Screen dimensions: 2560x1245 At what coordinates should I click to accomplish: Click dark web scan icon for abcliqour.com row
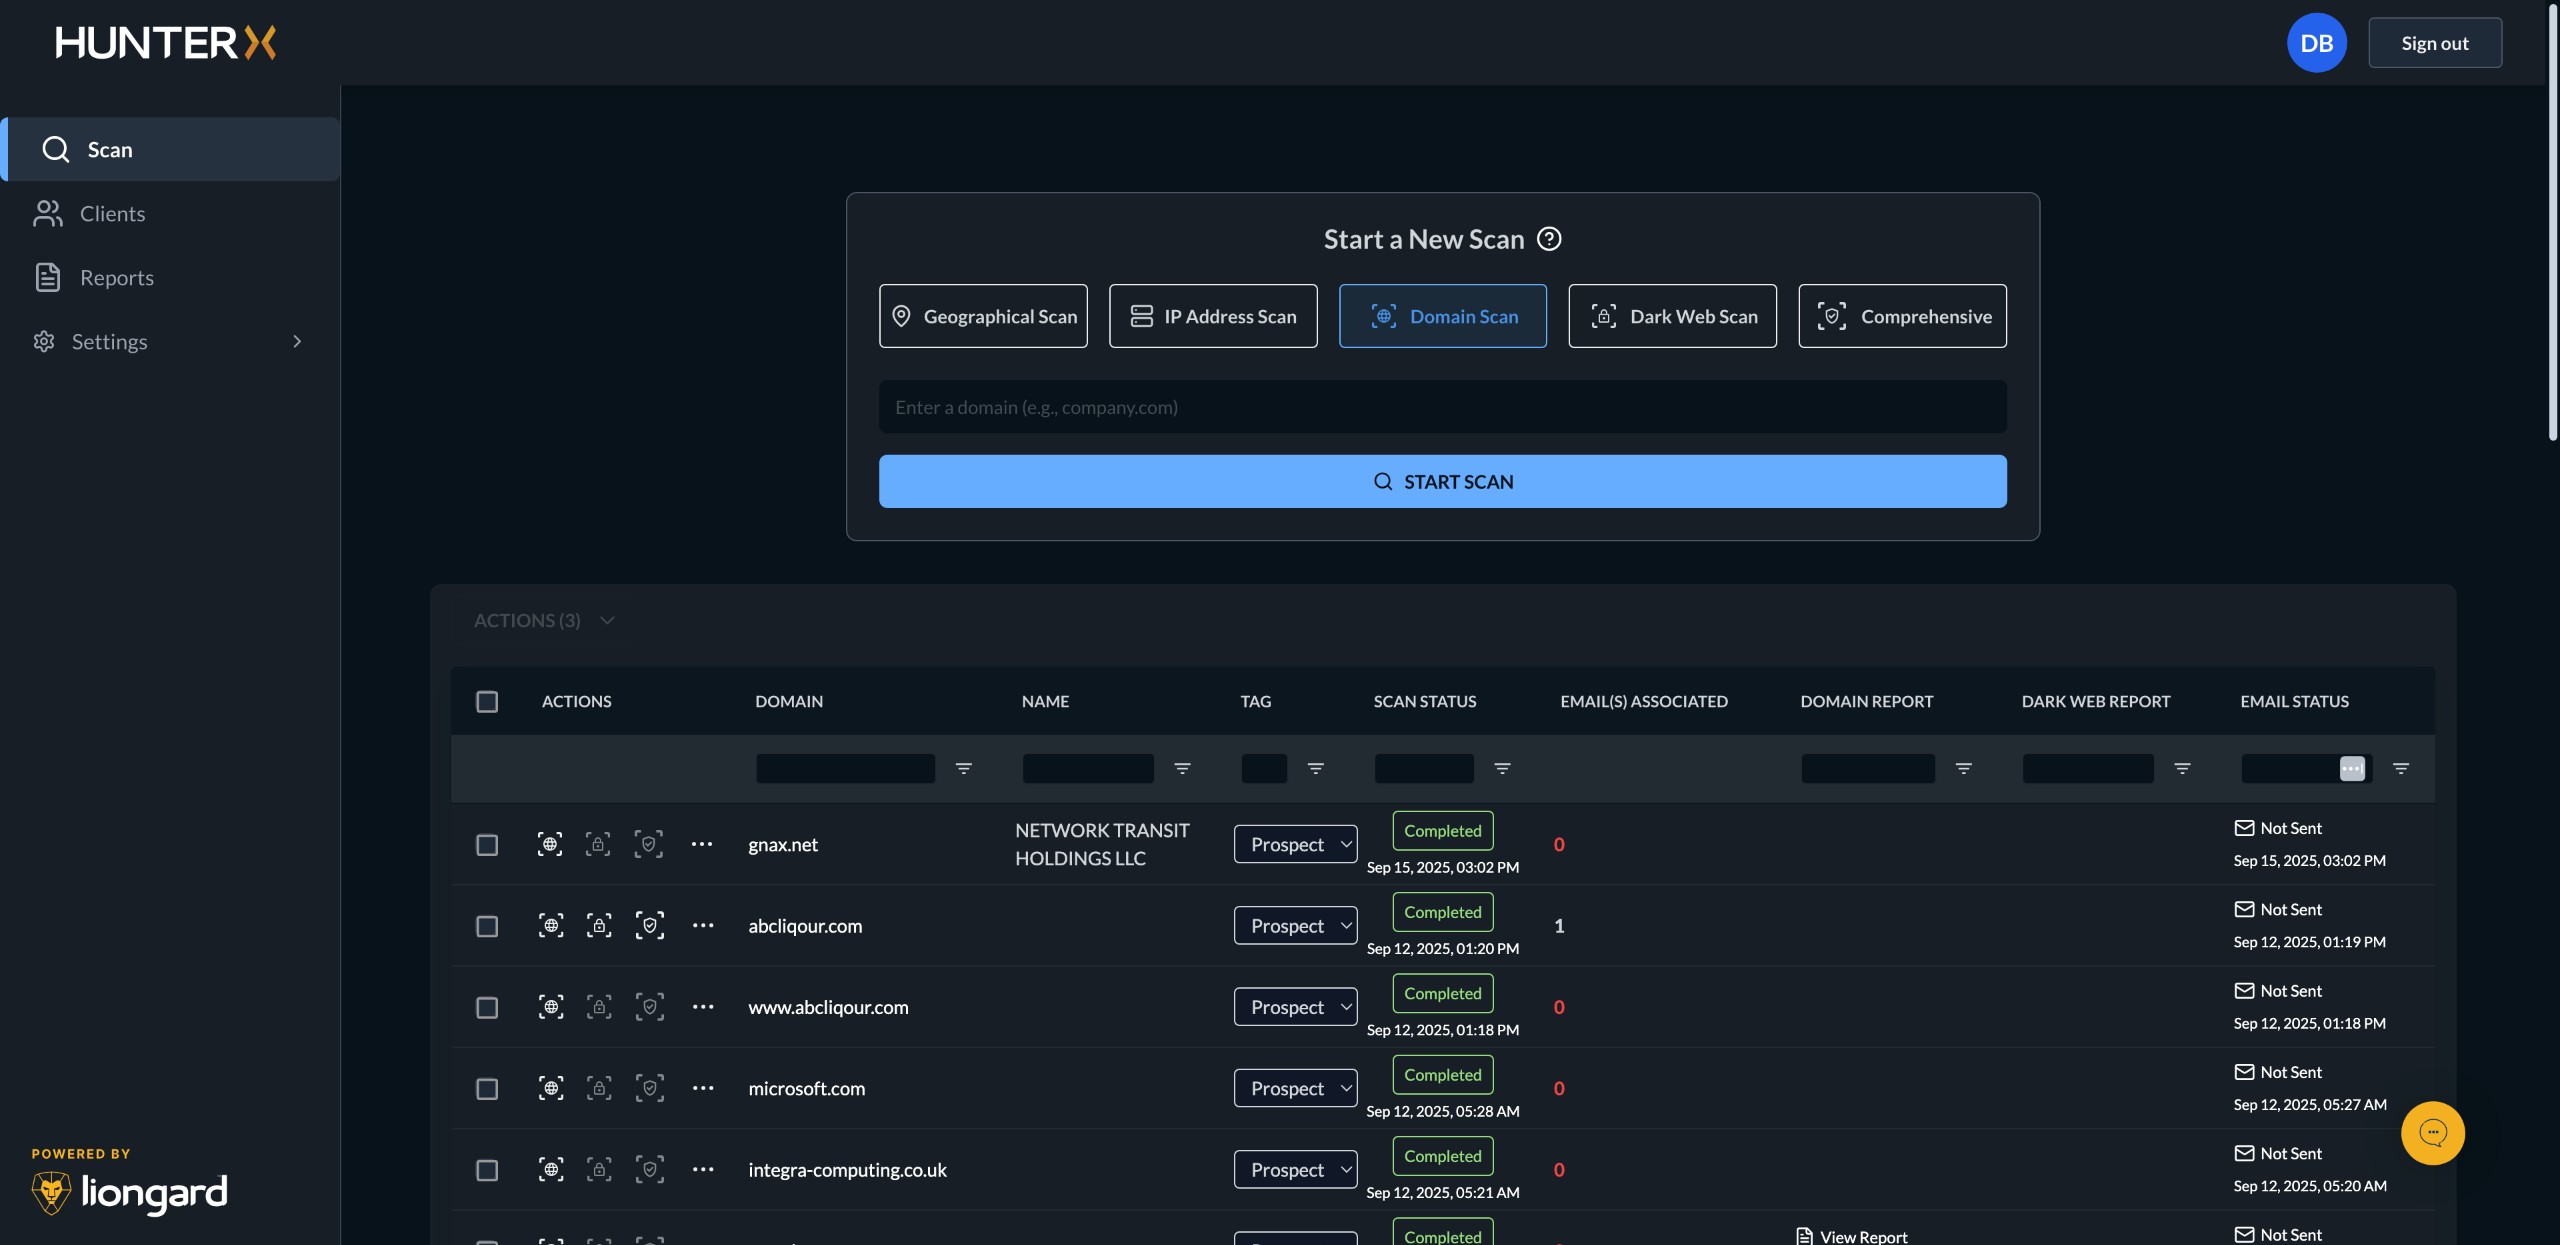pyautogui.click(x=599, y=926)
